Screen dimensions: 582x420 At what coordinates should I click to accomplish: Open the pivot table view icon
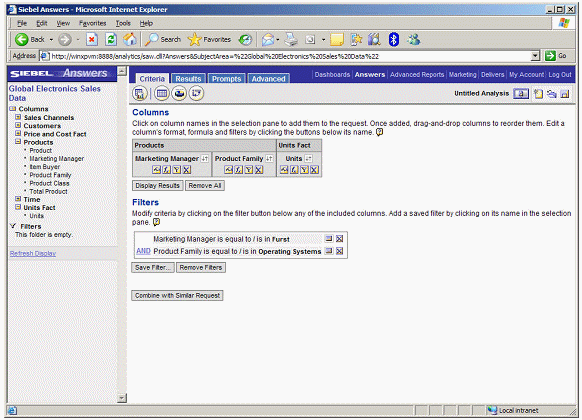(196, 93)
